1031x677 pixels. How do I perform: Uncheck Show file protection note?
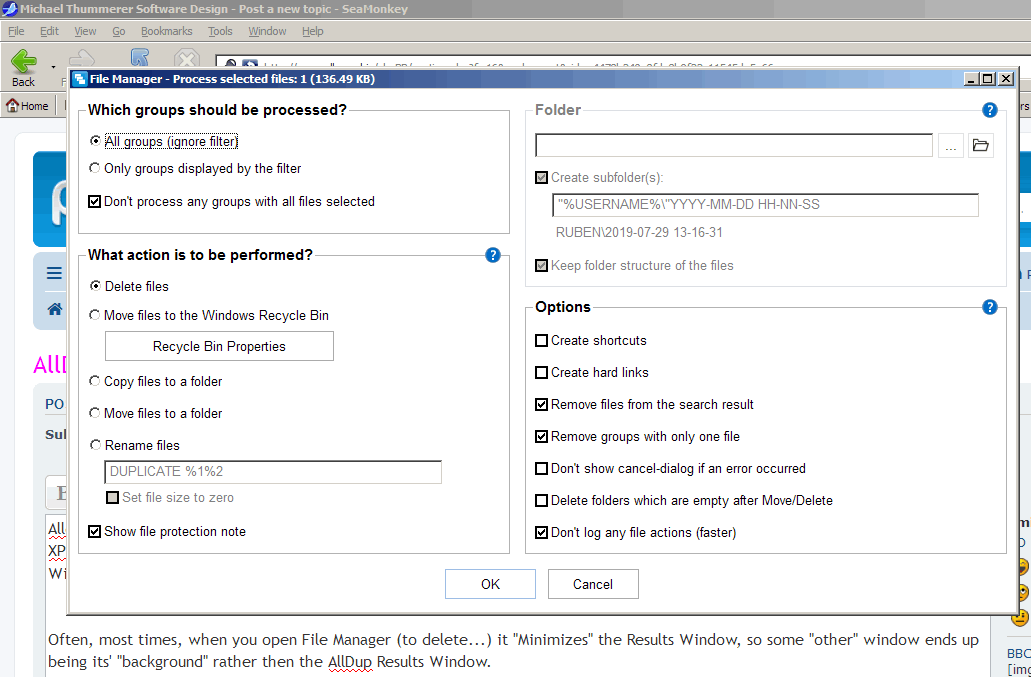(x=95, y=532)
